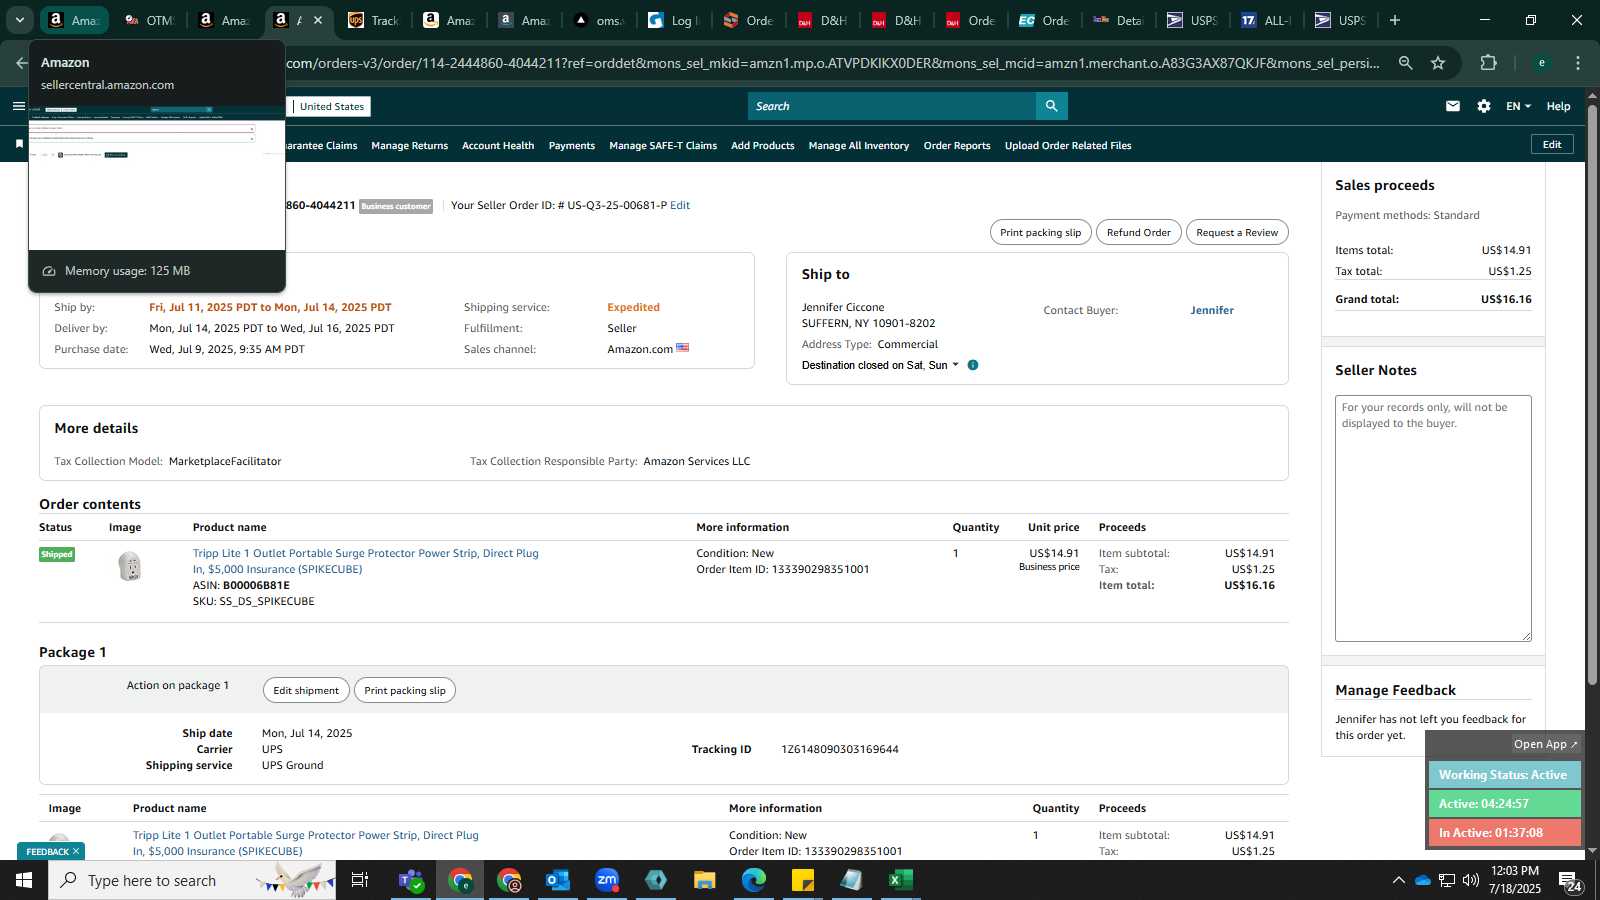Open Outlook from the taskbar
Screen dimensions: 1600x900
tap(557, 880)
